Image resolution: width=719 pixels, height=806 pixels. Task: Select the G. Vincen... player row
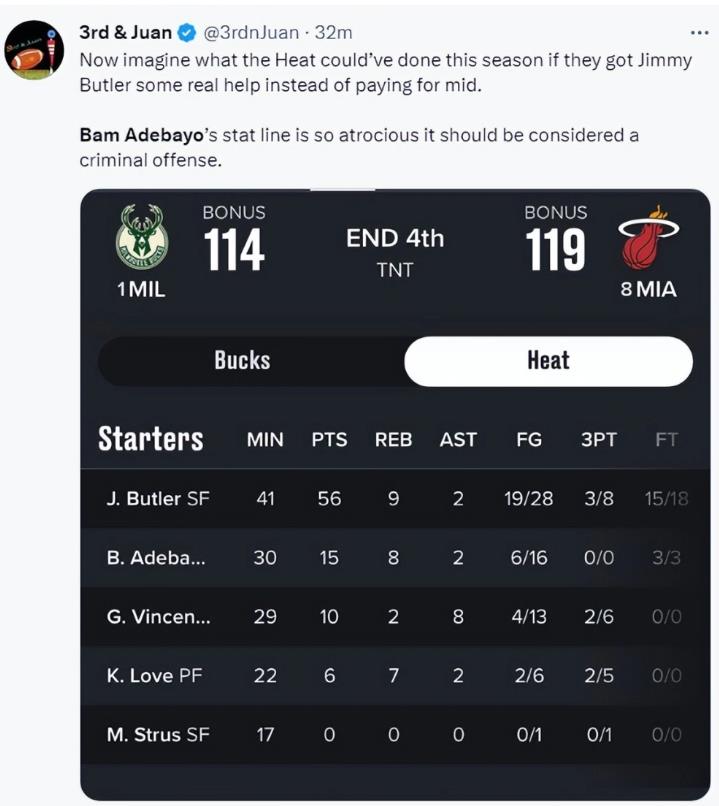point(395,616)
